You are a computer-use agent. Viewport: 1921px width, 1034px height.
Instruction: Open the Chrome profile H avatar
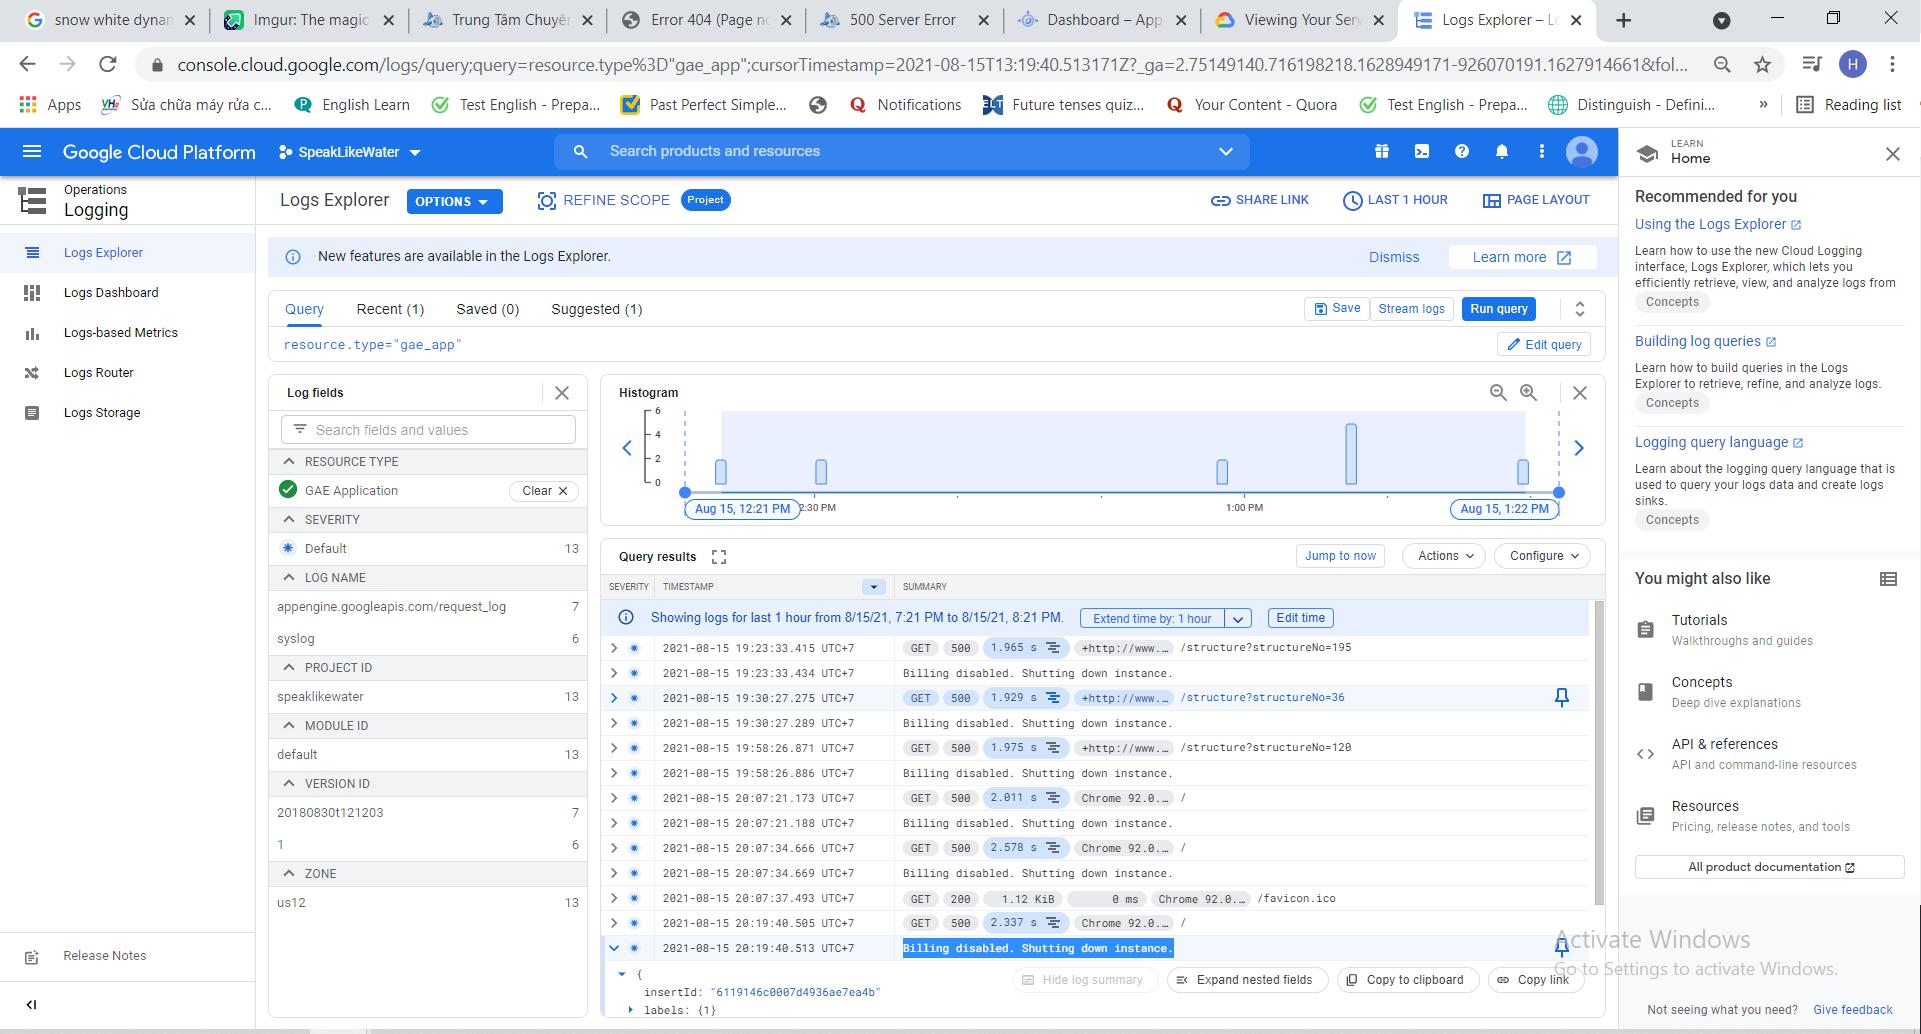1853,65
